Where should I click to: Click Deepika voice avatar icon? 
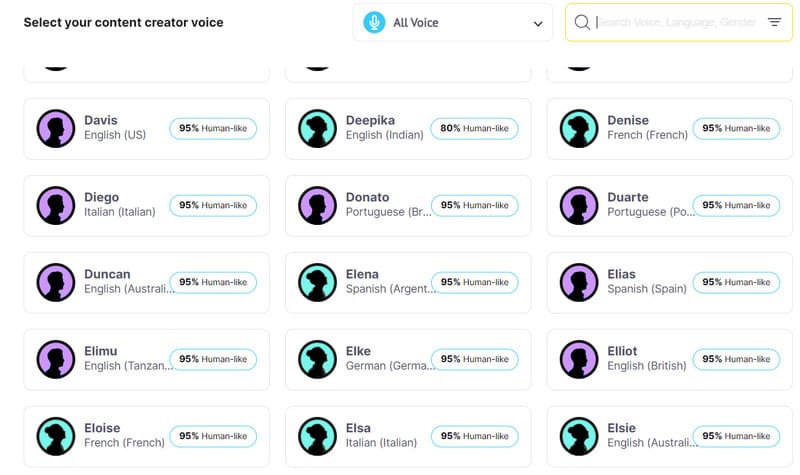click(x=318, y=128)
